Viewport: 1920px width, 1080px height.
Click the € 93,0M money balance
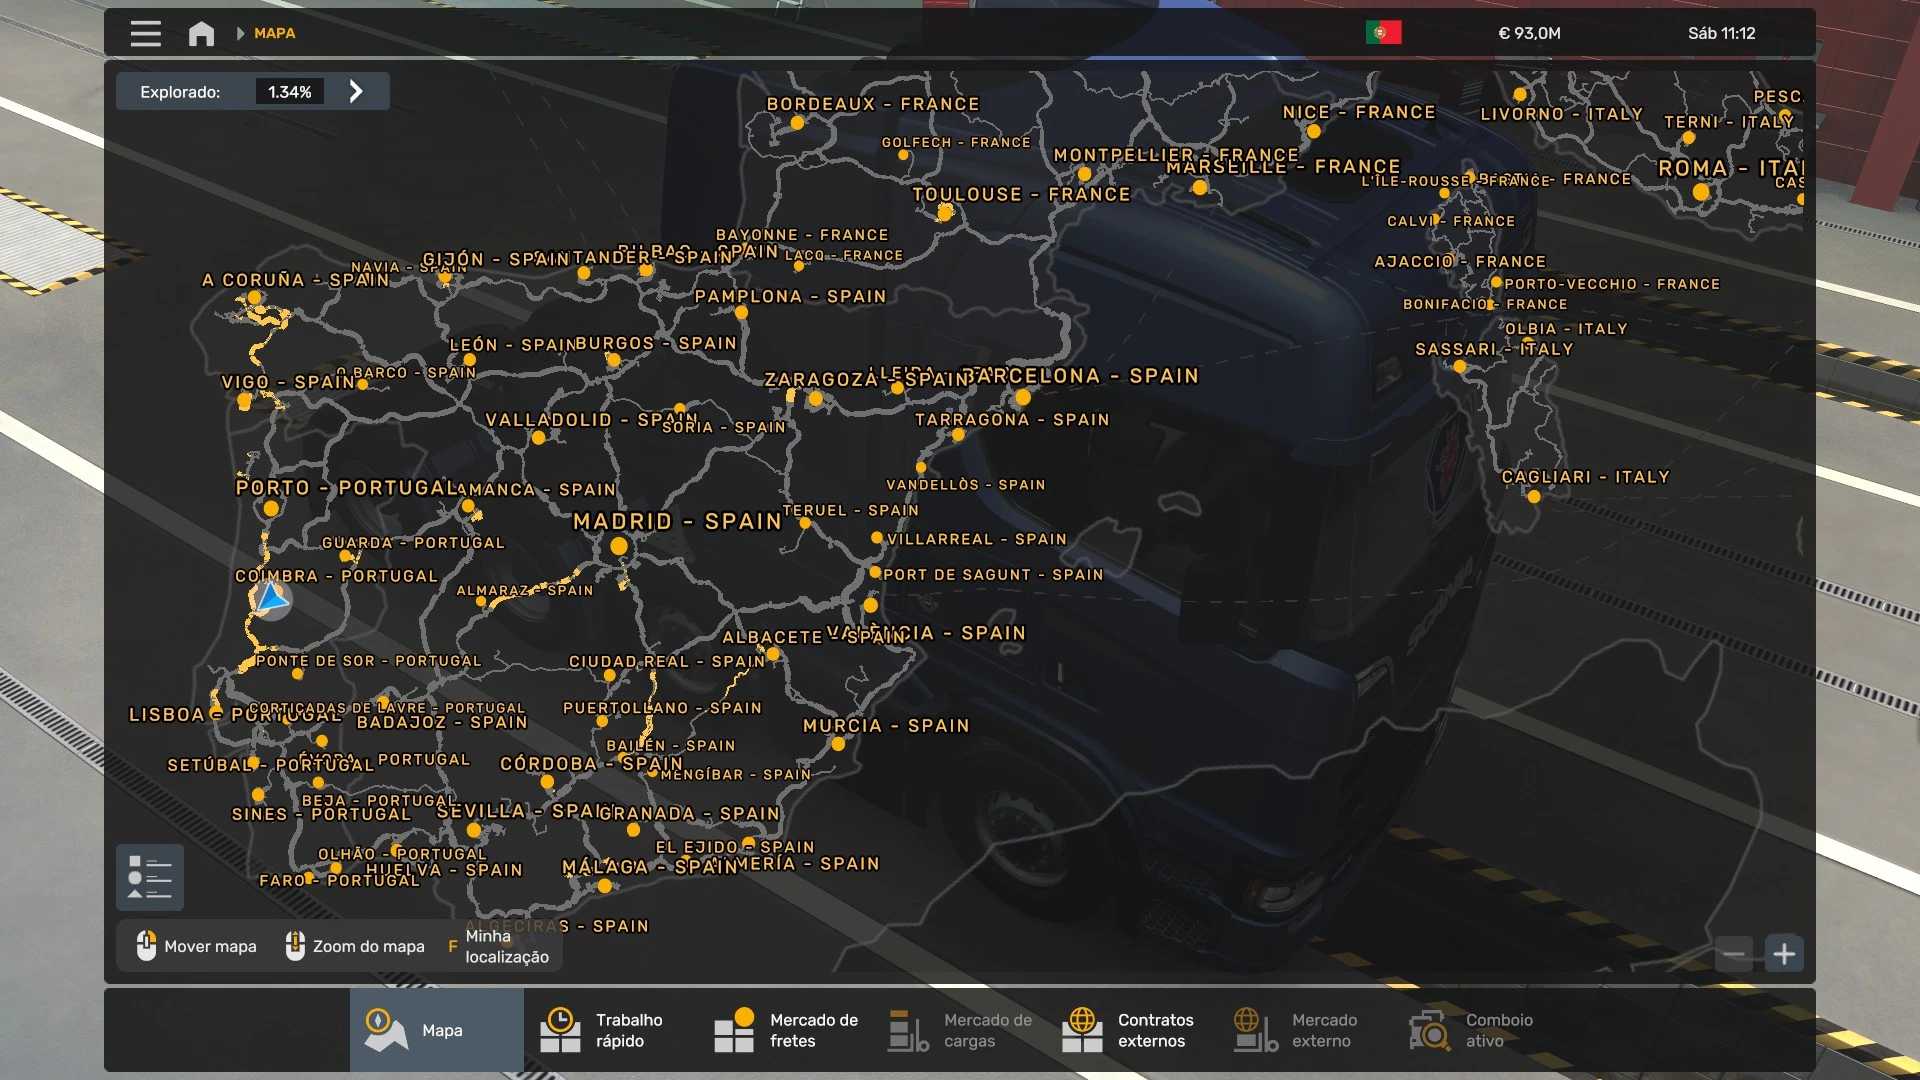coord(1529,33)
